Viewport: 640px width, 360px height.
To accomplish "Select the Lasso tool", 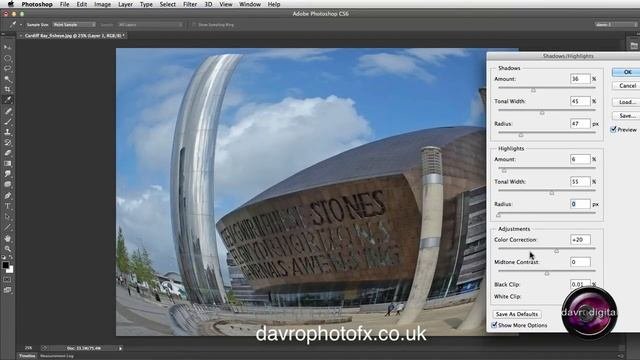I will (7, 69).
